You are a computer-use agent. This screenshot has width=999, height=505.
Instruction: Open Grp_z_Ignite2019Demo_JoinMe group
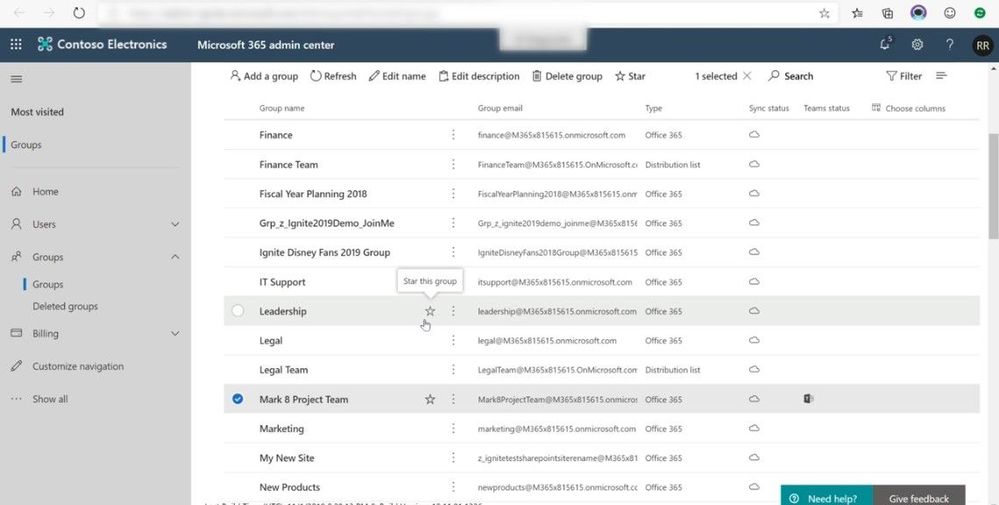(327, 223)
